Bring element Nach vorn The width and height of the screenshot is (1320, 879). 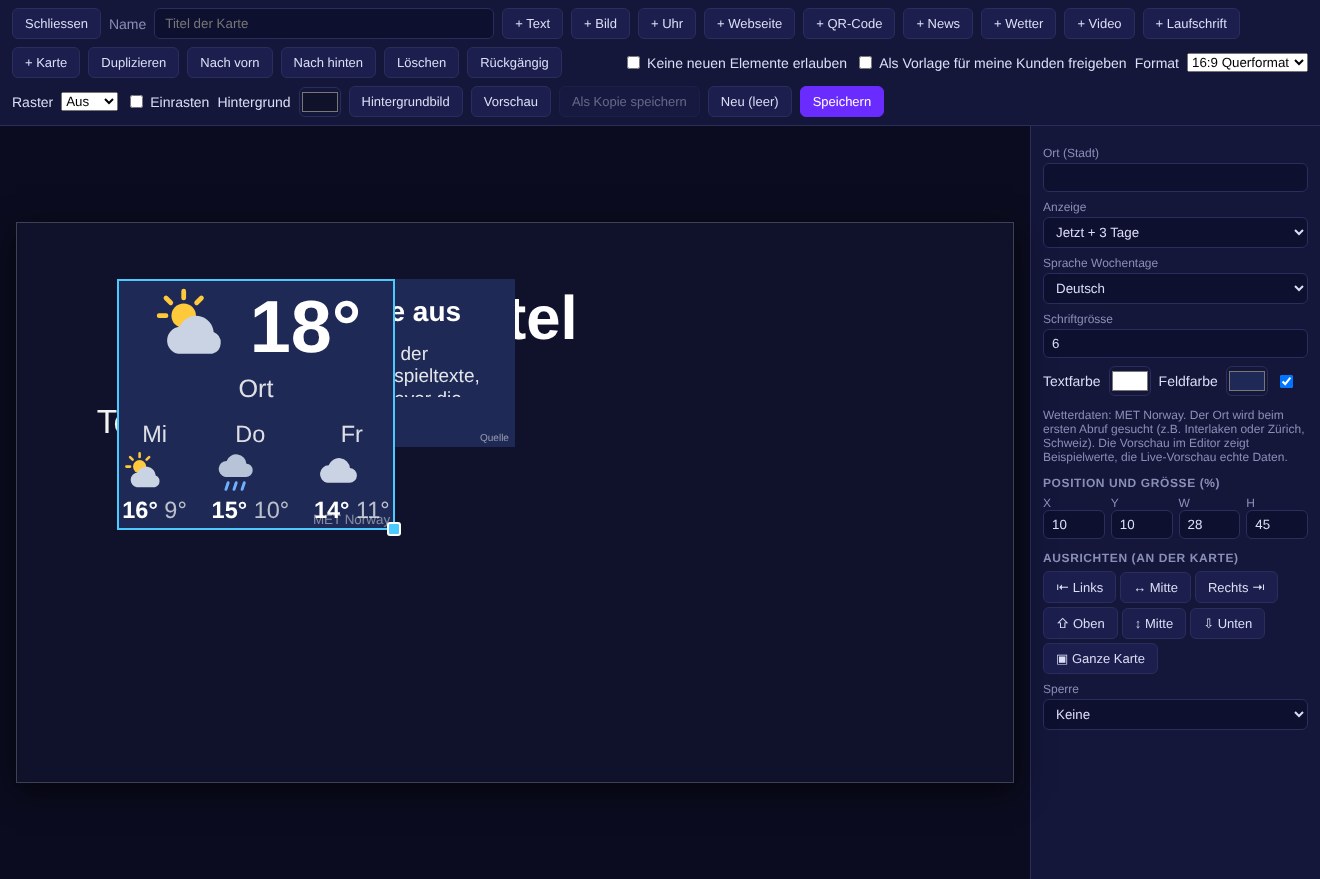pos(230,62)
